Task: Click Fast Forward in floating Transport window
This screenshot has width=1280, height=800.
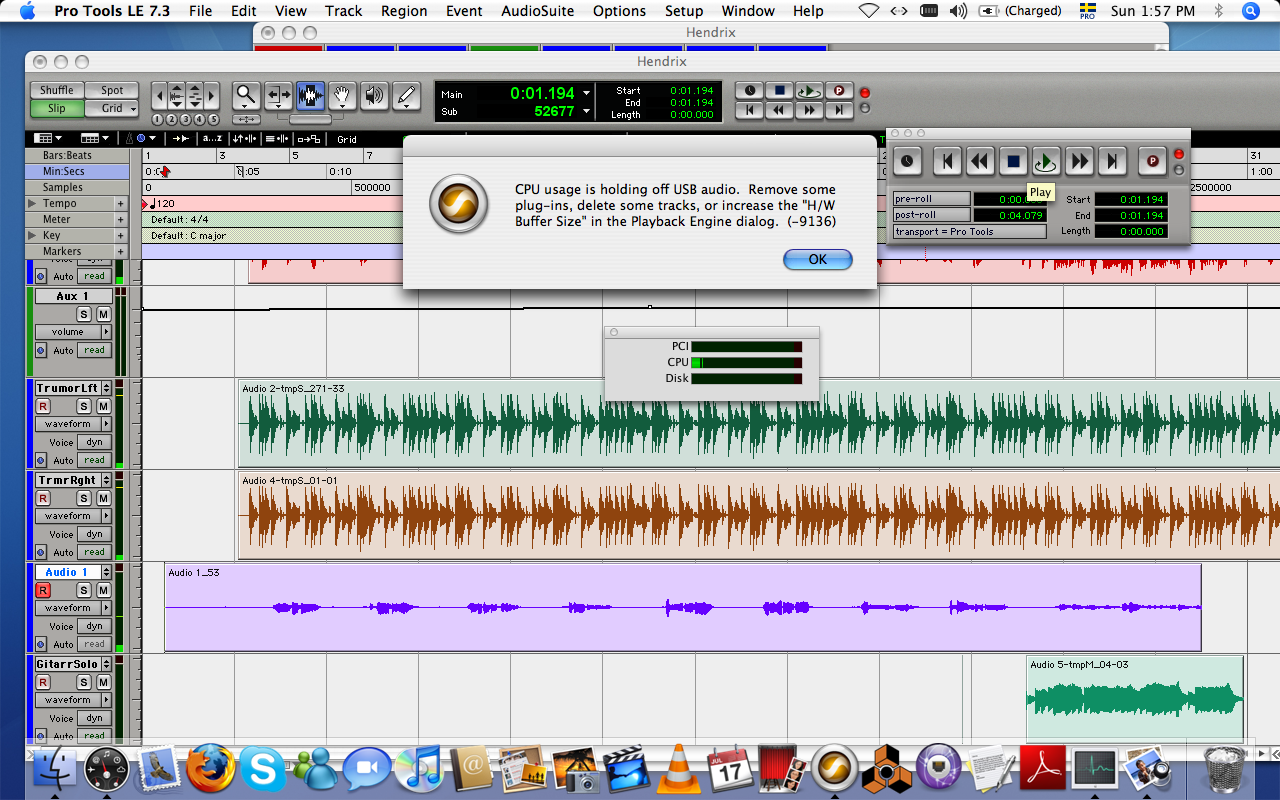Action: [x=1079, y=161]
